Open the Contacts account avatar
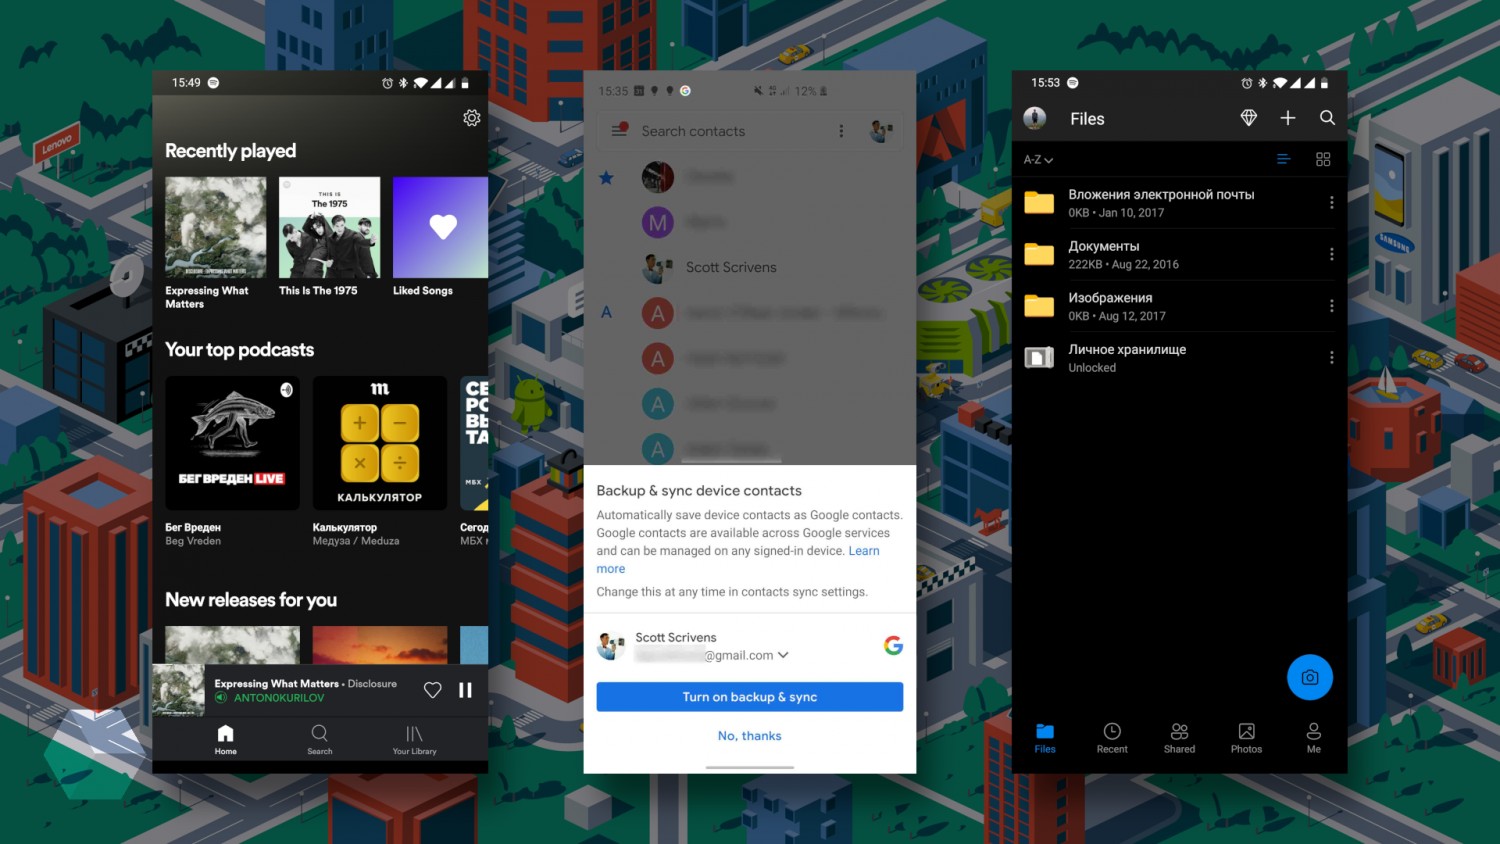 (881, 131)
